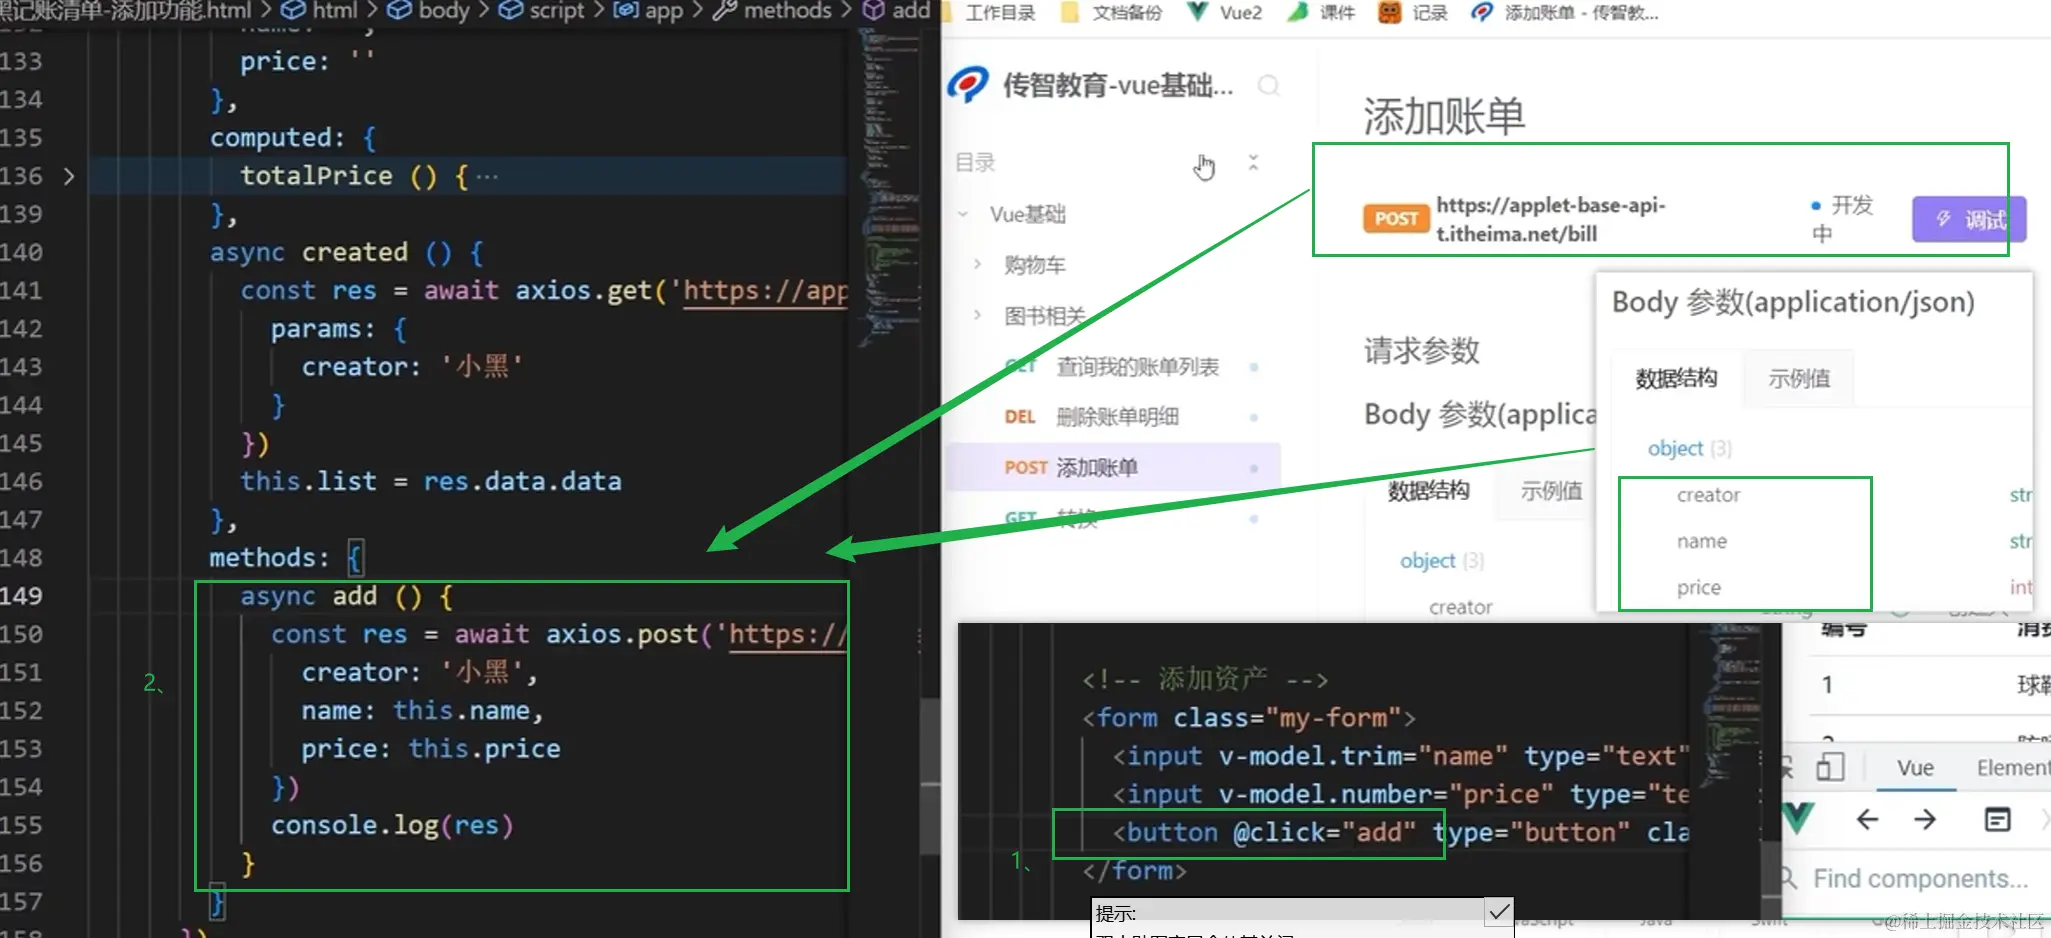This screenshot has width=2051, height=938.
Task: Click the Body 参数(application/json) popup title
Action: pos(1793,302)
